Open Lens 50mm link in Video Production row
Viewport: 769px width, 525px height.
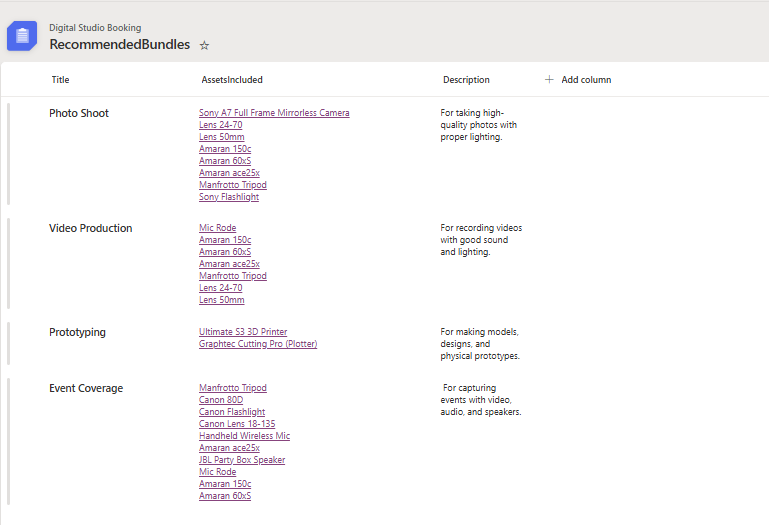click(x=222, y=300)
